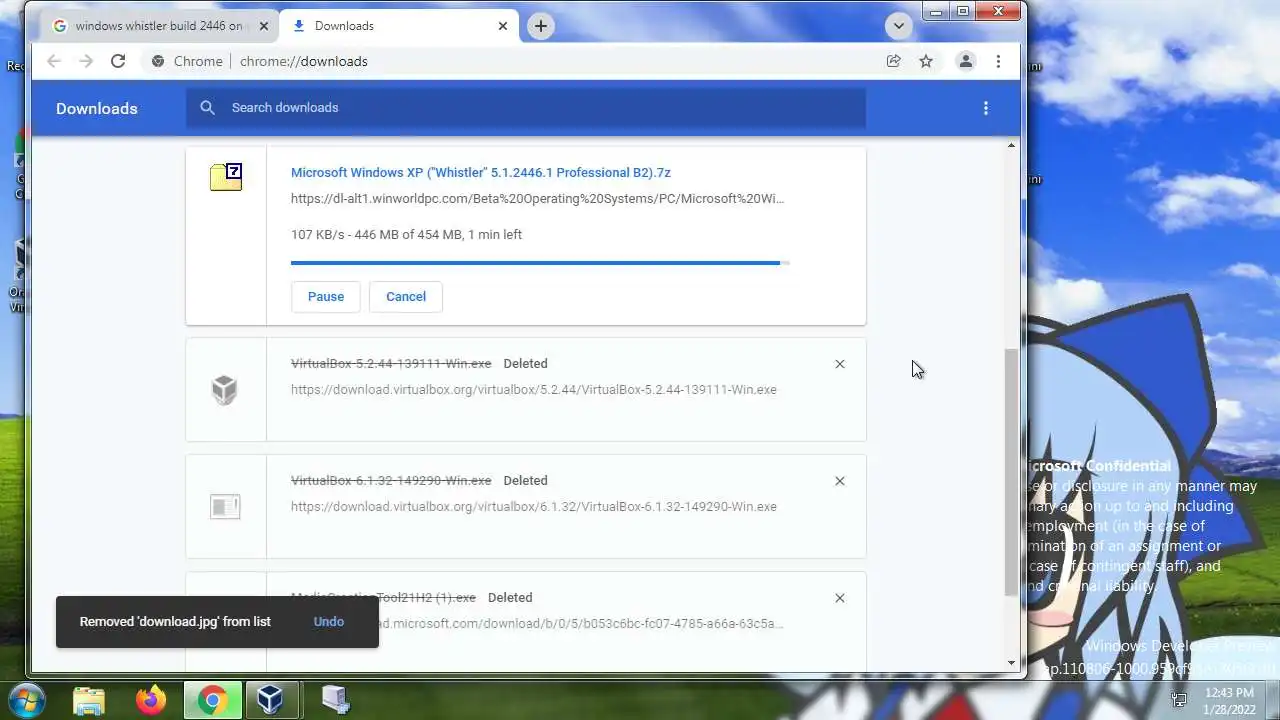
Task: Click the downloads page scrollbar thumb
Action: [1011, 472]
